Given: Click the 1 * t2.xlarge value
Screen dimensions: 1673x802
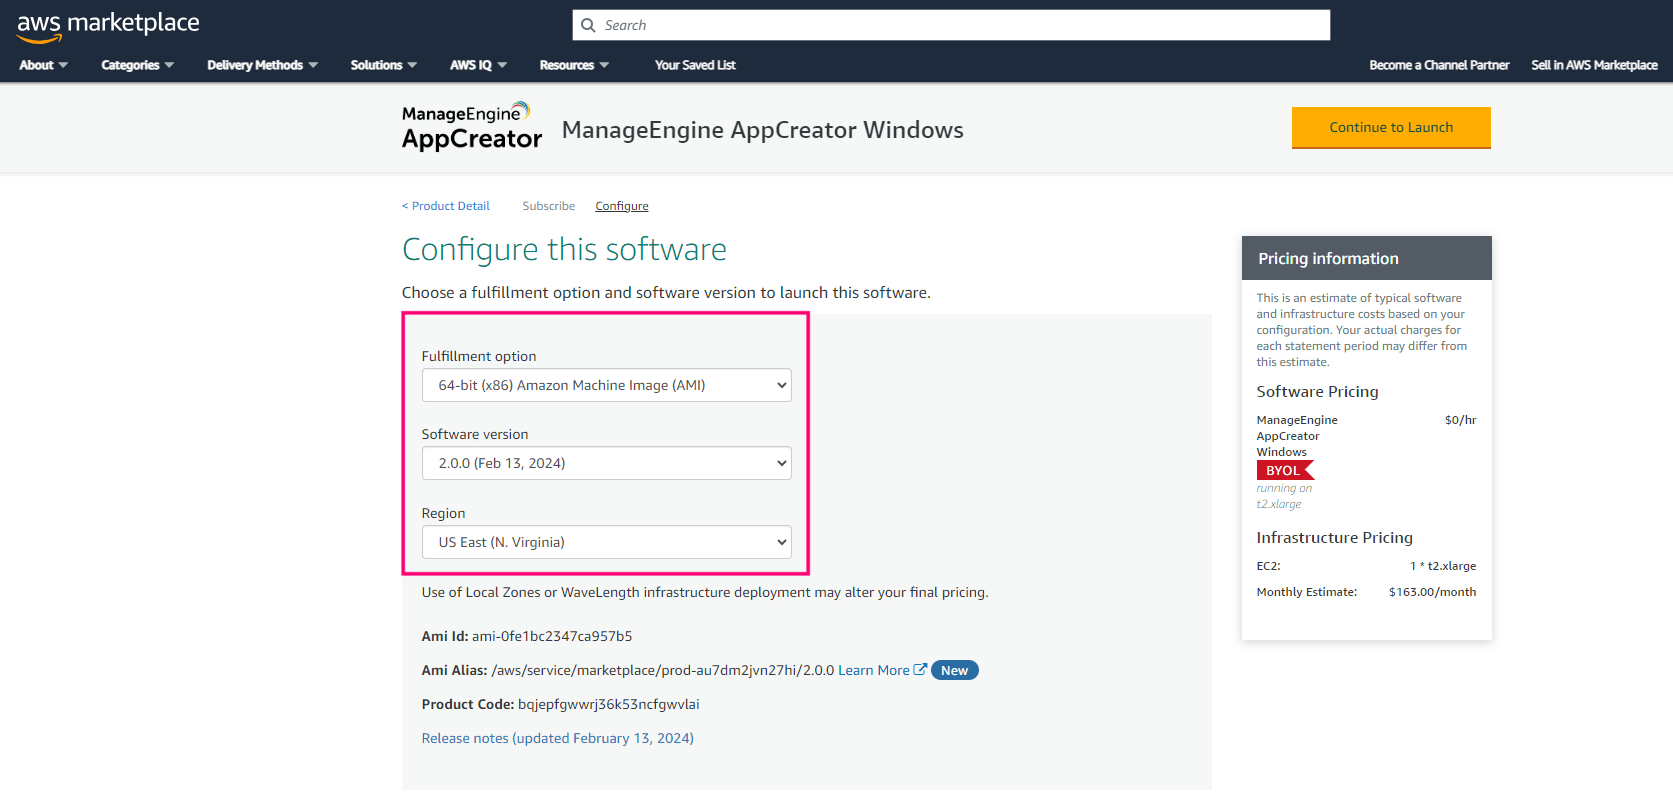Looking at the screenshot, I should click(x=1443, y=566).
